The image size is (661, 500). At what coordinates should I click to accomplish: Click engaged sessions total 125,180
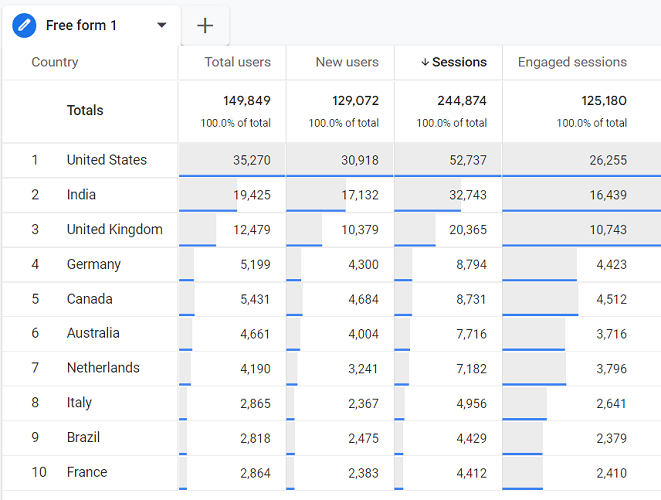(x=604, y=101)
